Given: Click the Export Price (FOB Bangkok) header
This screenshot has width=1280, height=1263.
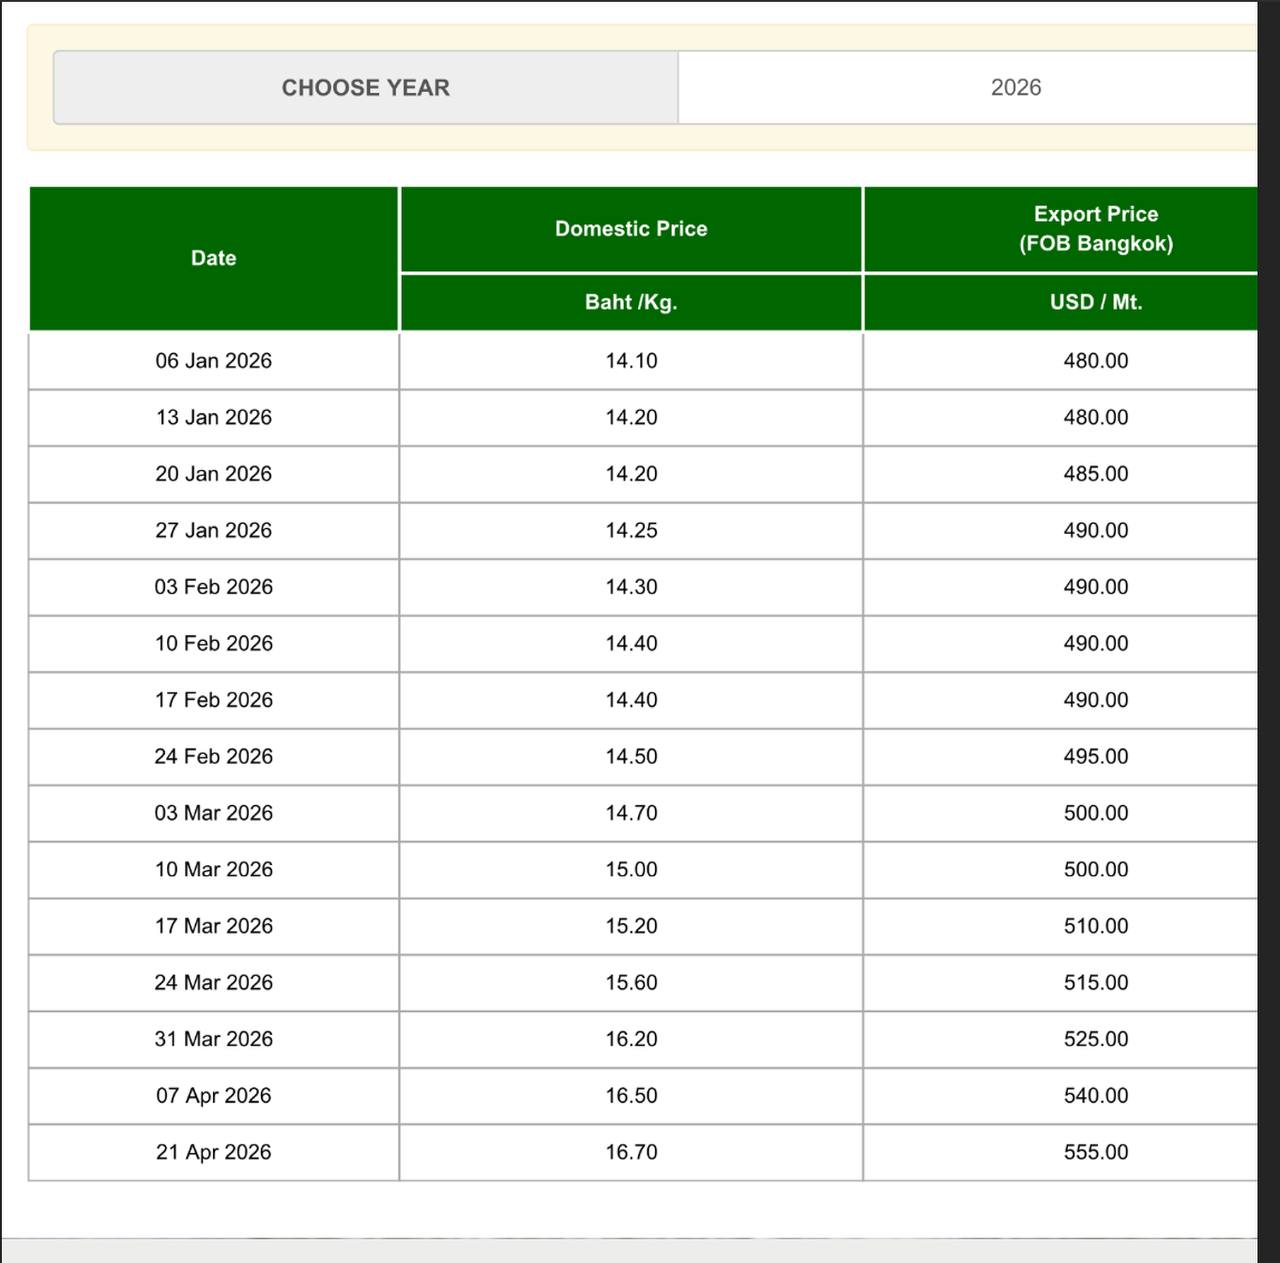Looking at the screenshot, I should [1095, 229].
